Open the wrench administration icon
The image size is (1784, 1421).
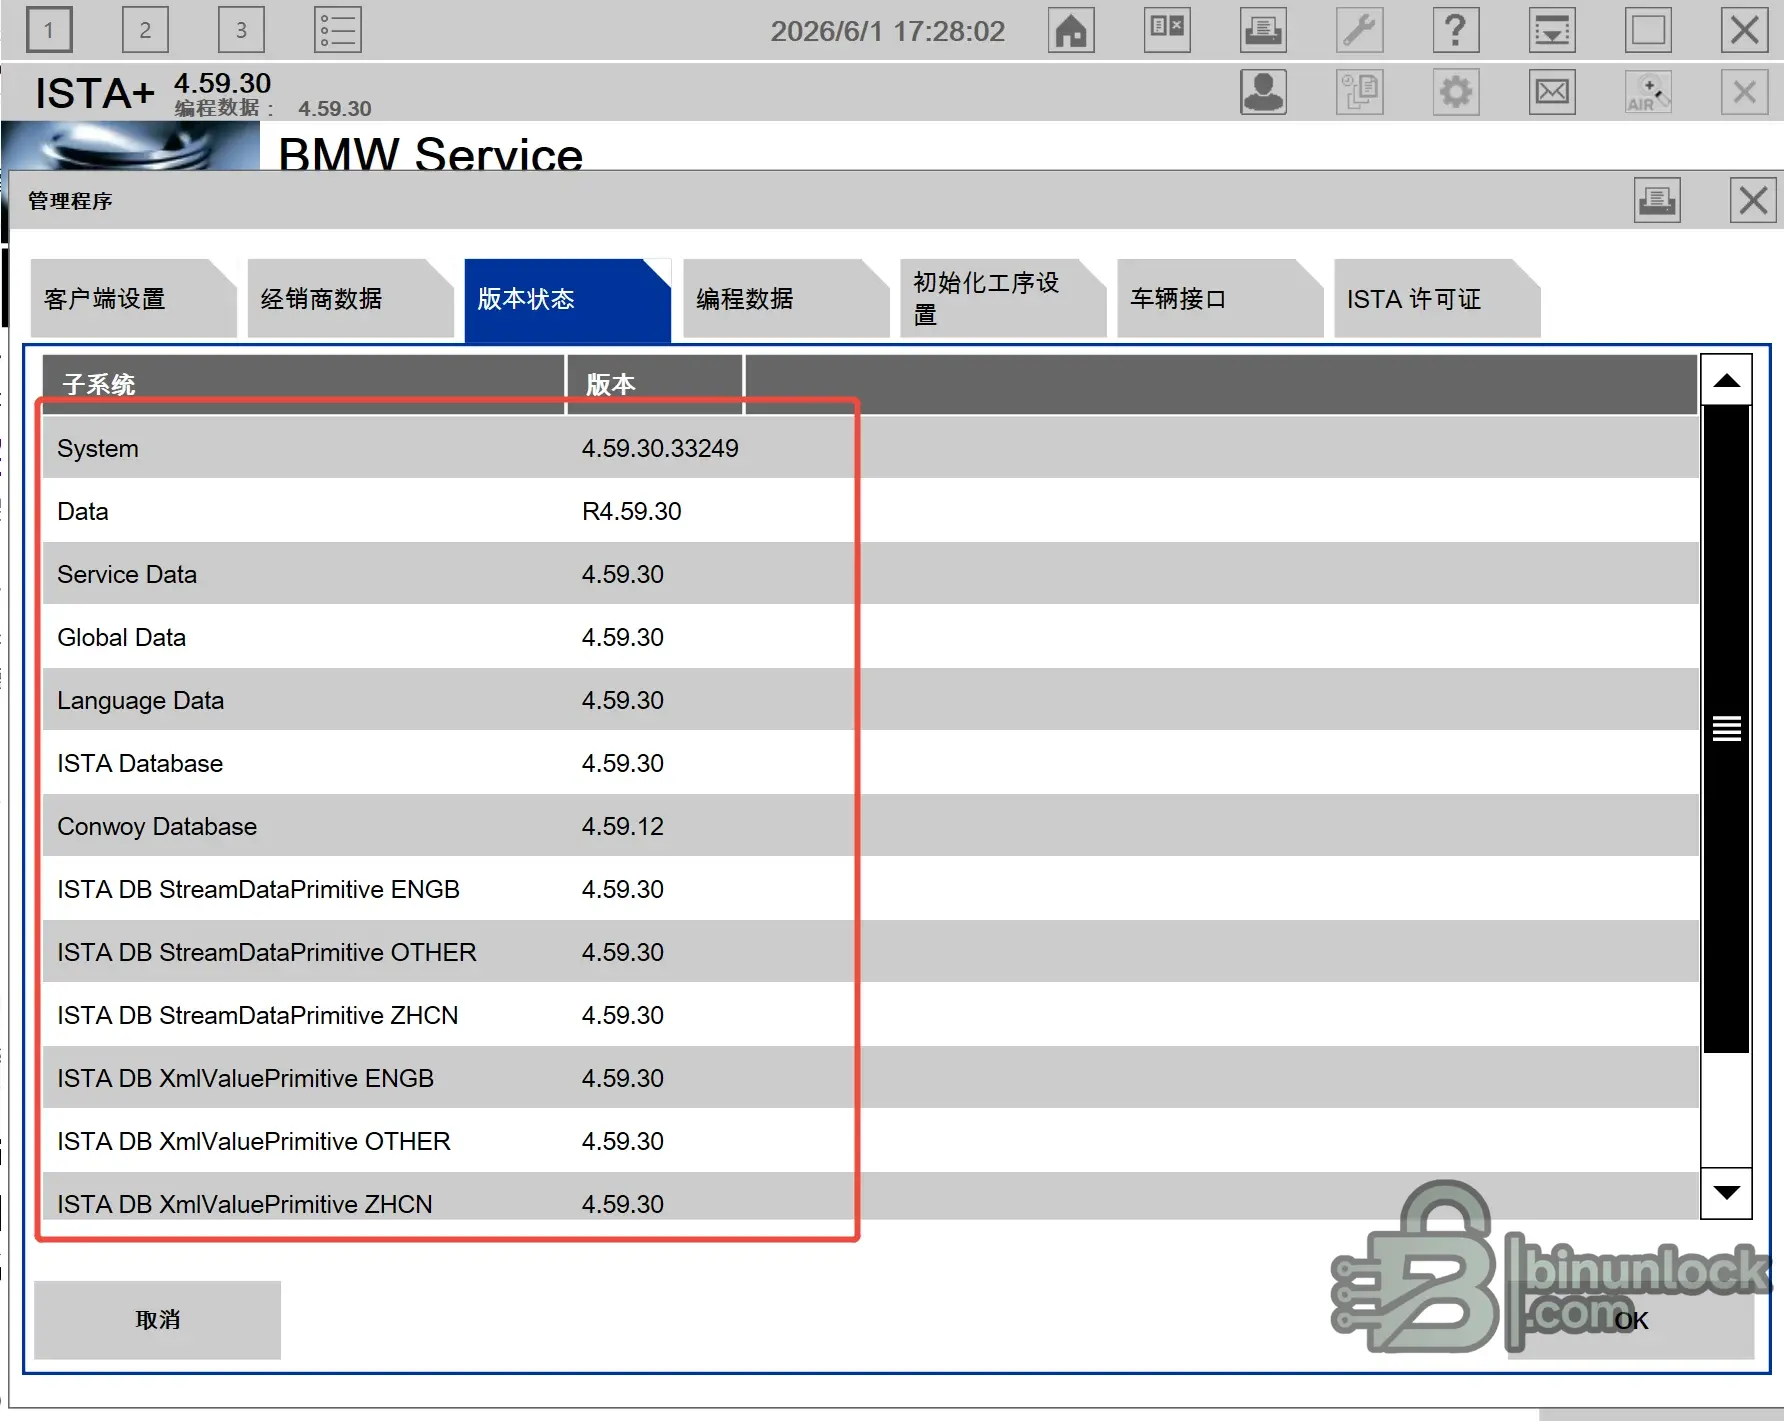coord(1360,30)
